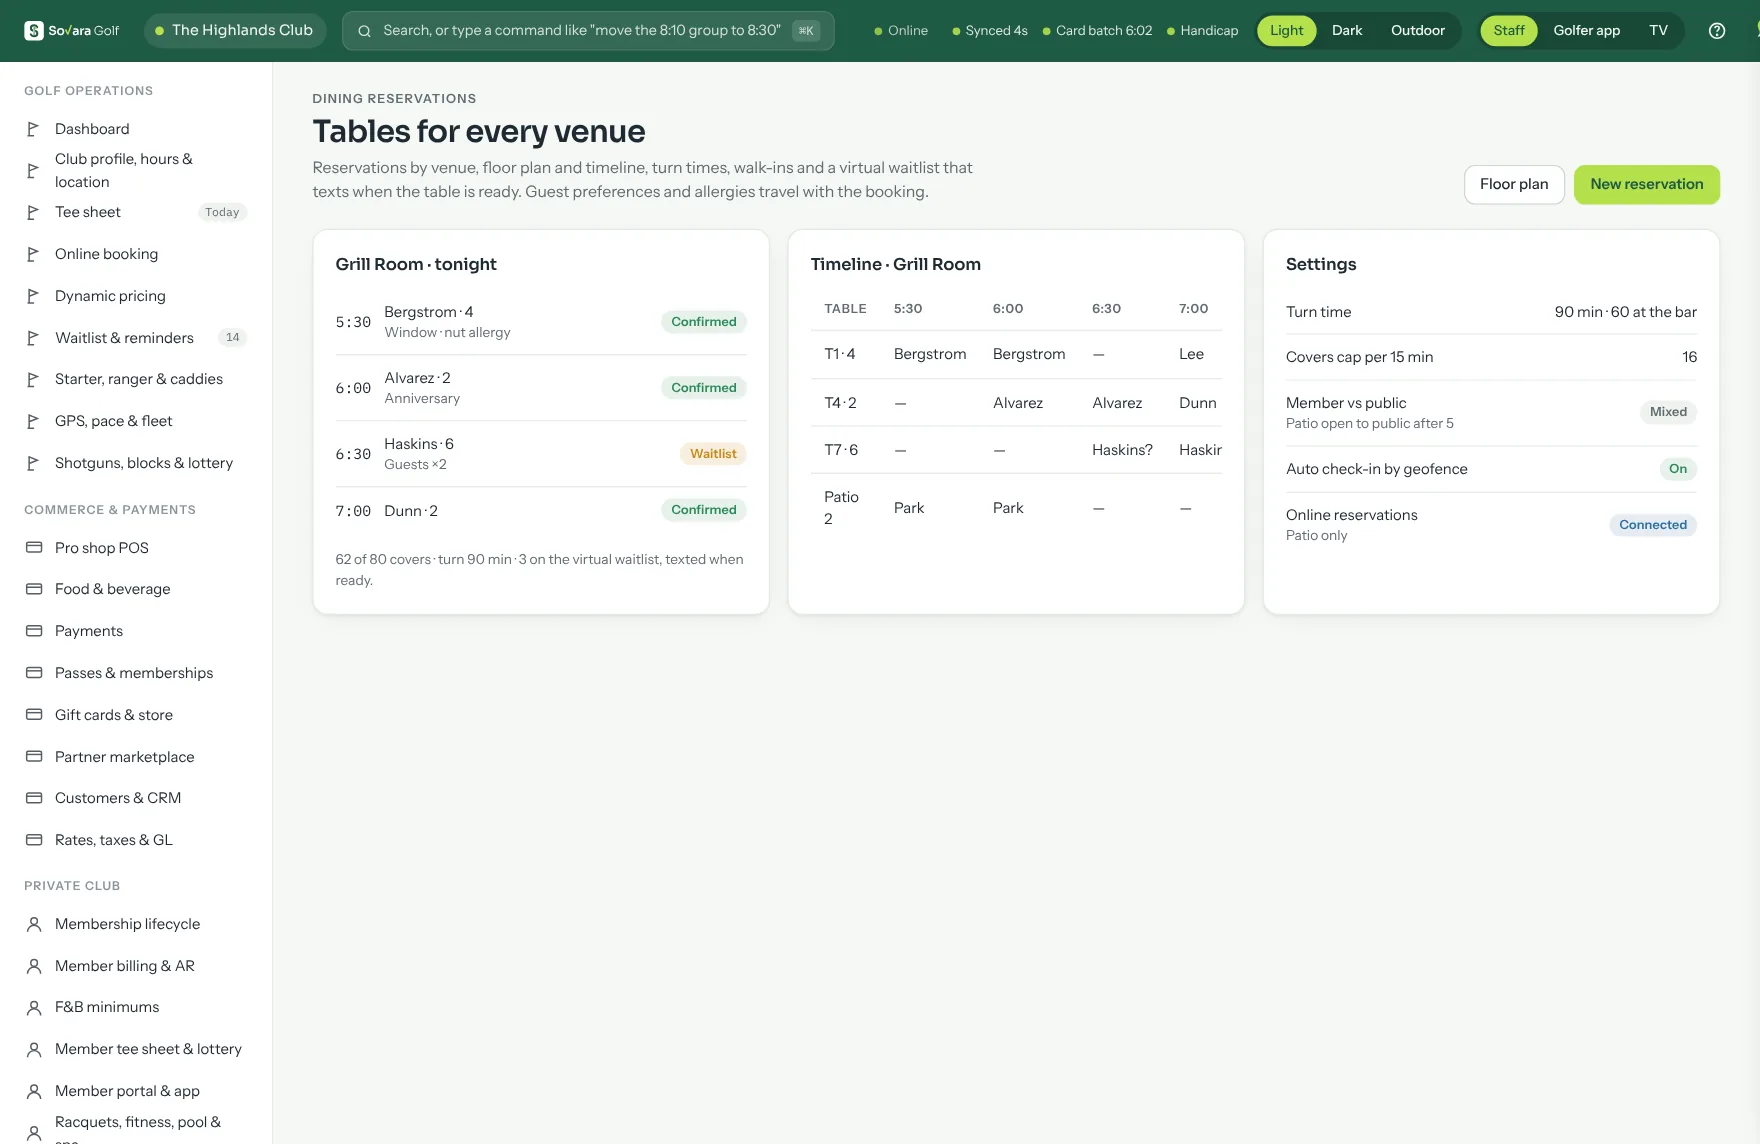
Task: Switch theme to Outdoor
Action: click(x=1418, y=31)
